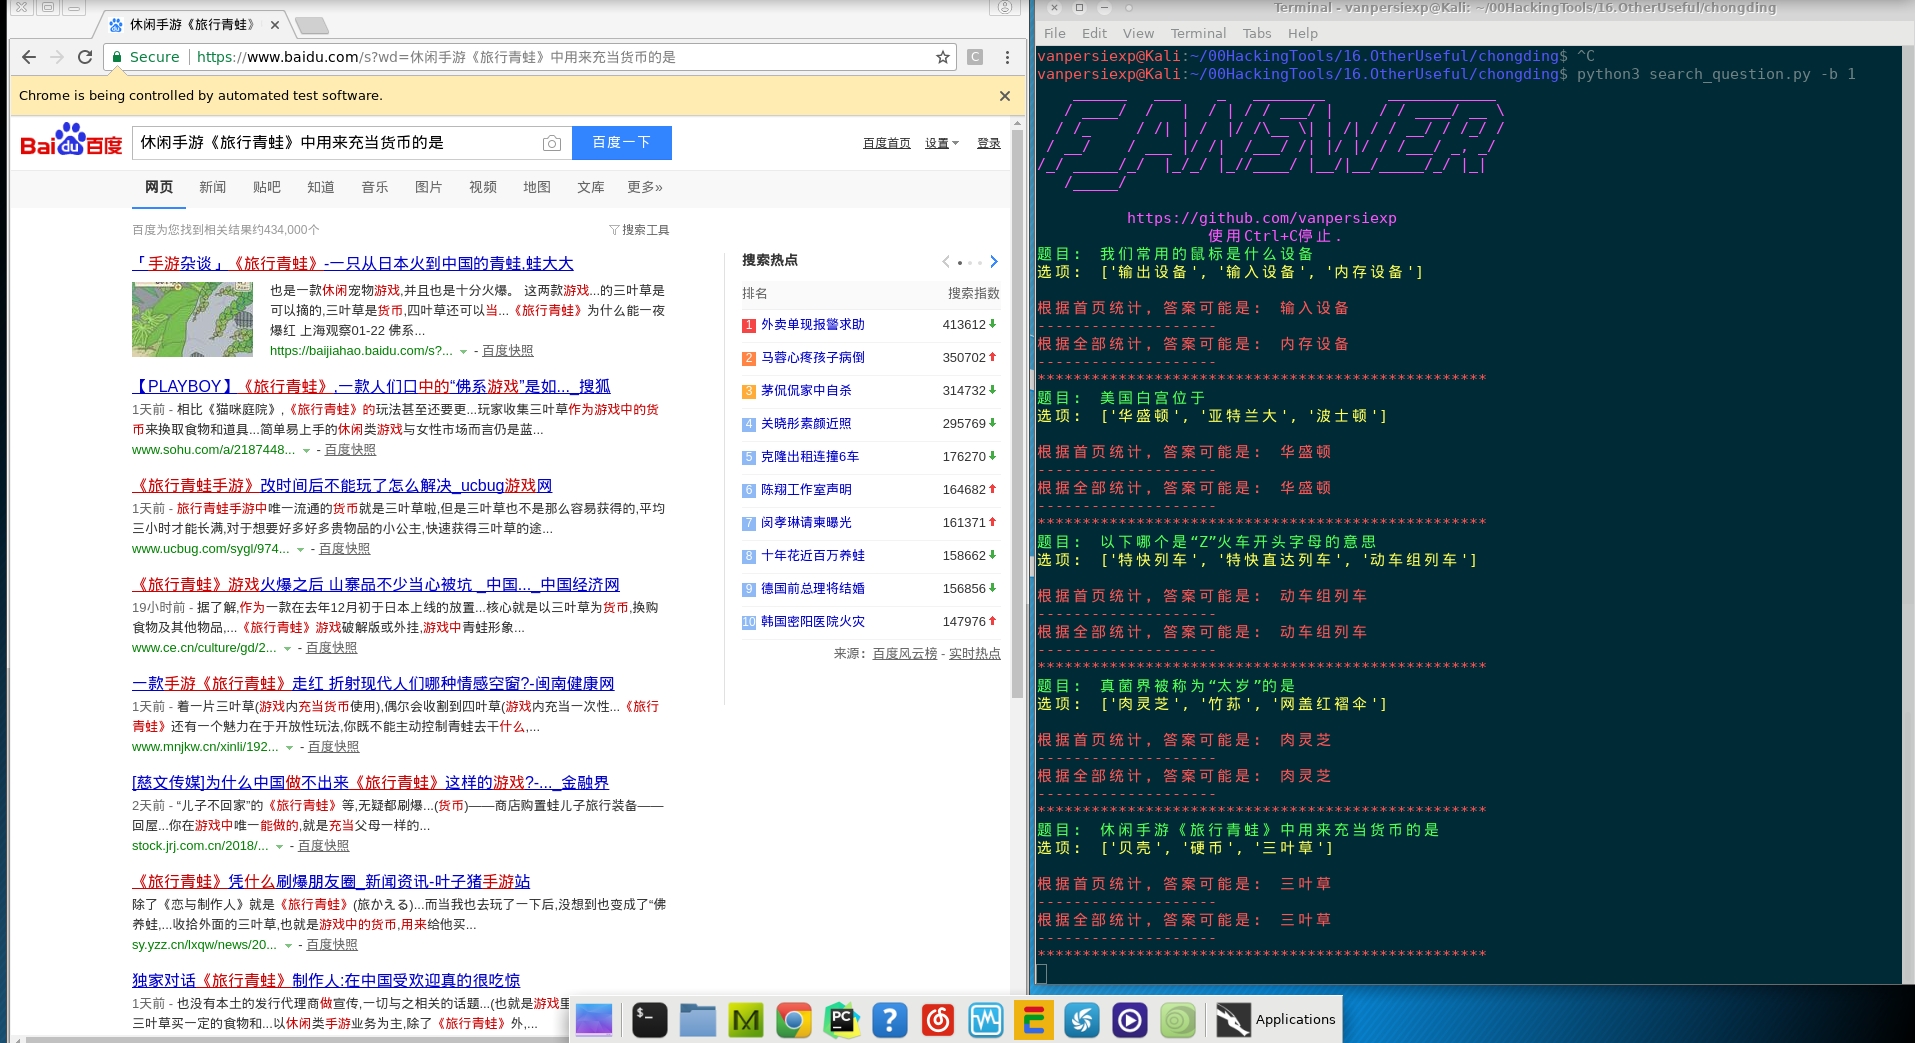Reload the Baidu page
The width and height of the screenshot is (1915, 1043).
coord(85,57)
